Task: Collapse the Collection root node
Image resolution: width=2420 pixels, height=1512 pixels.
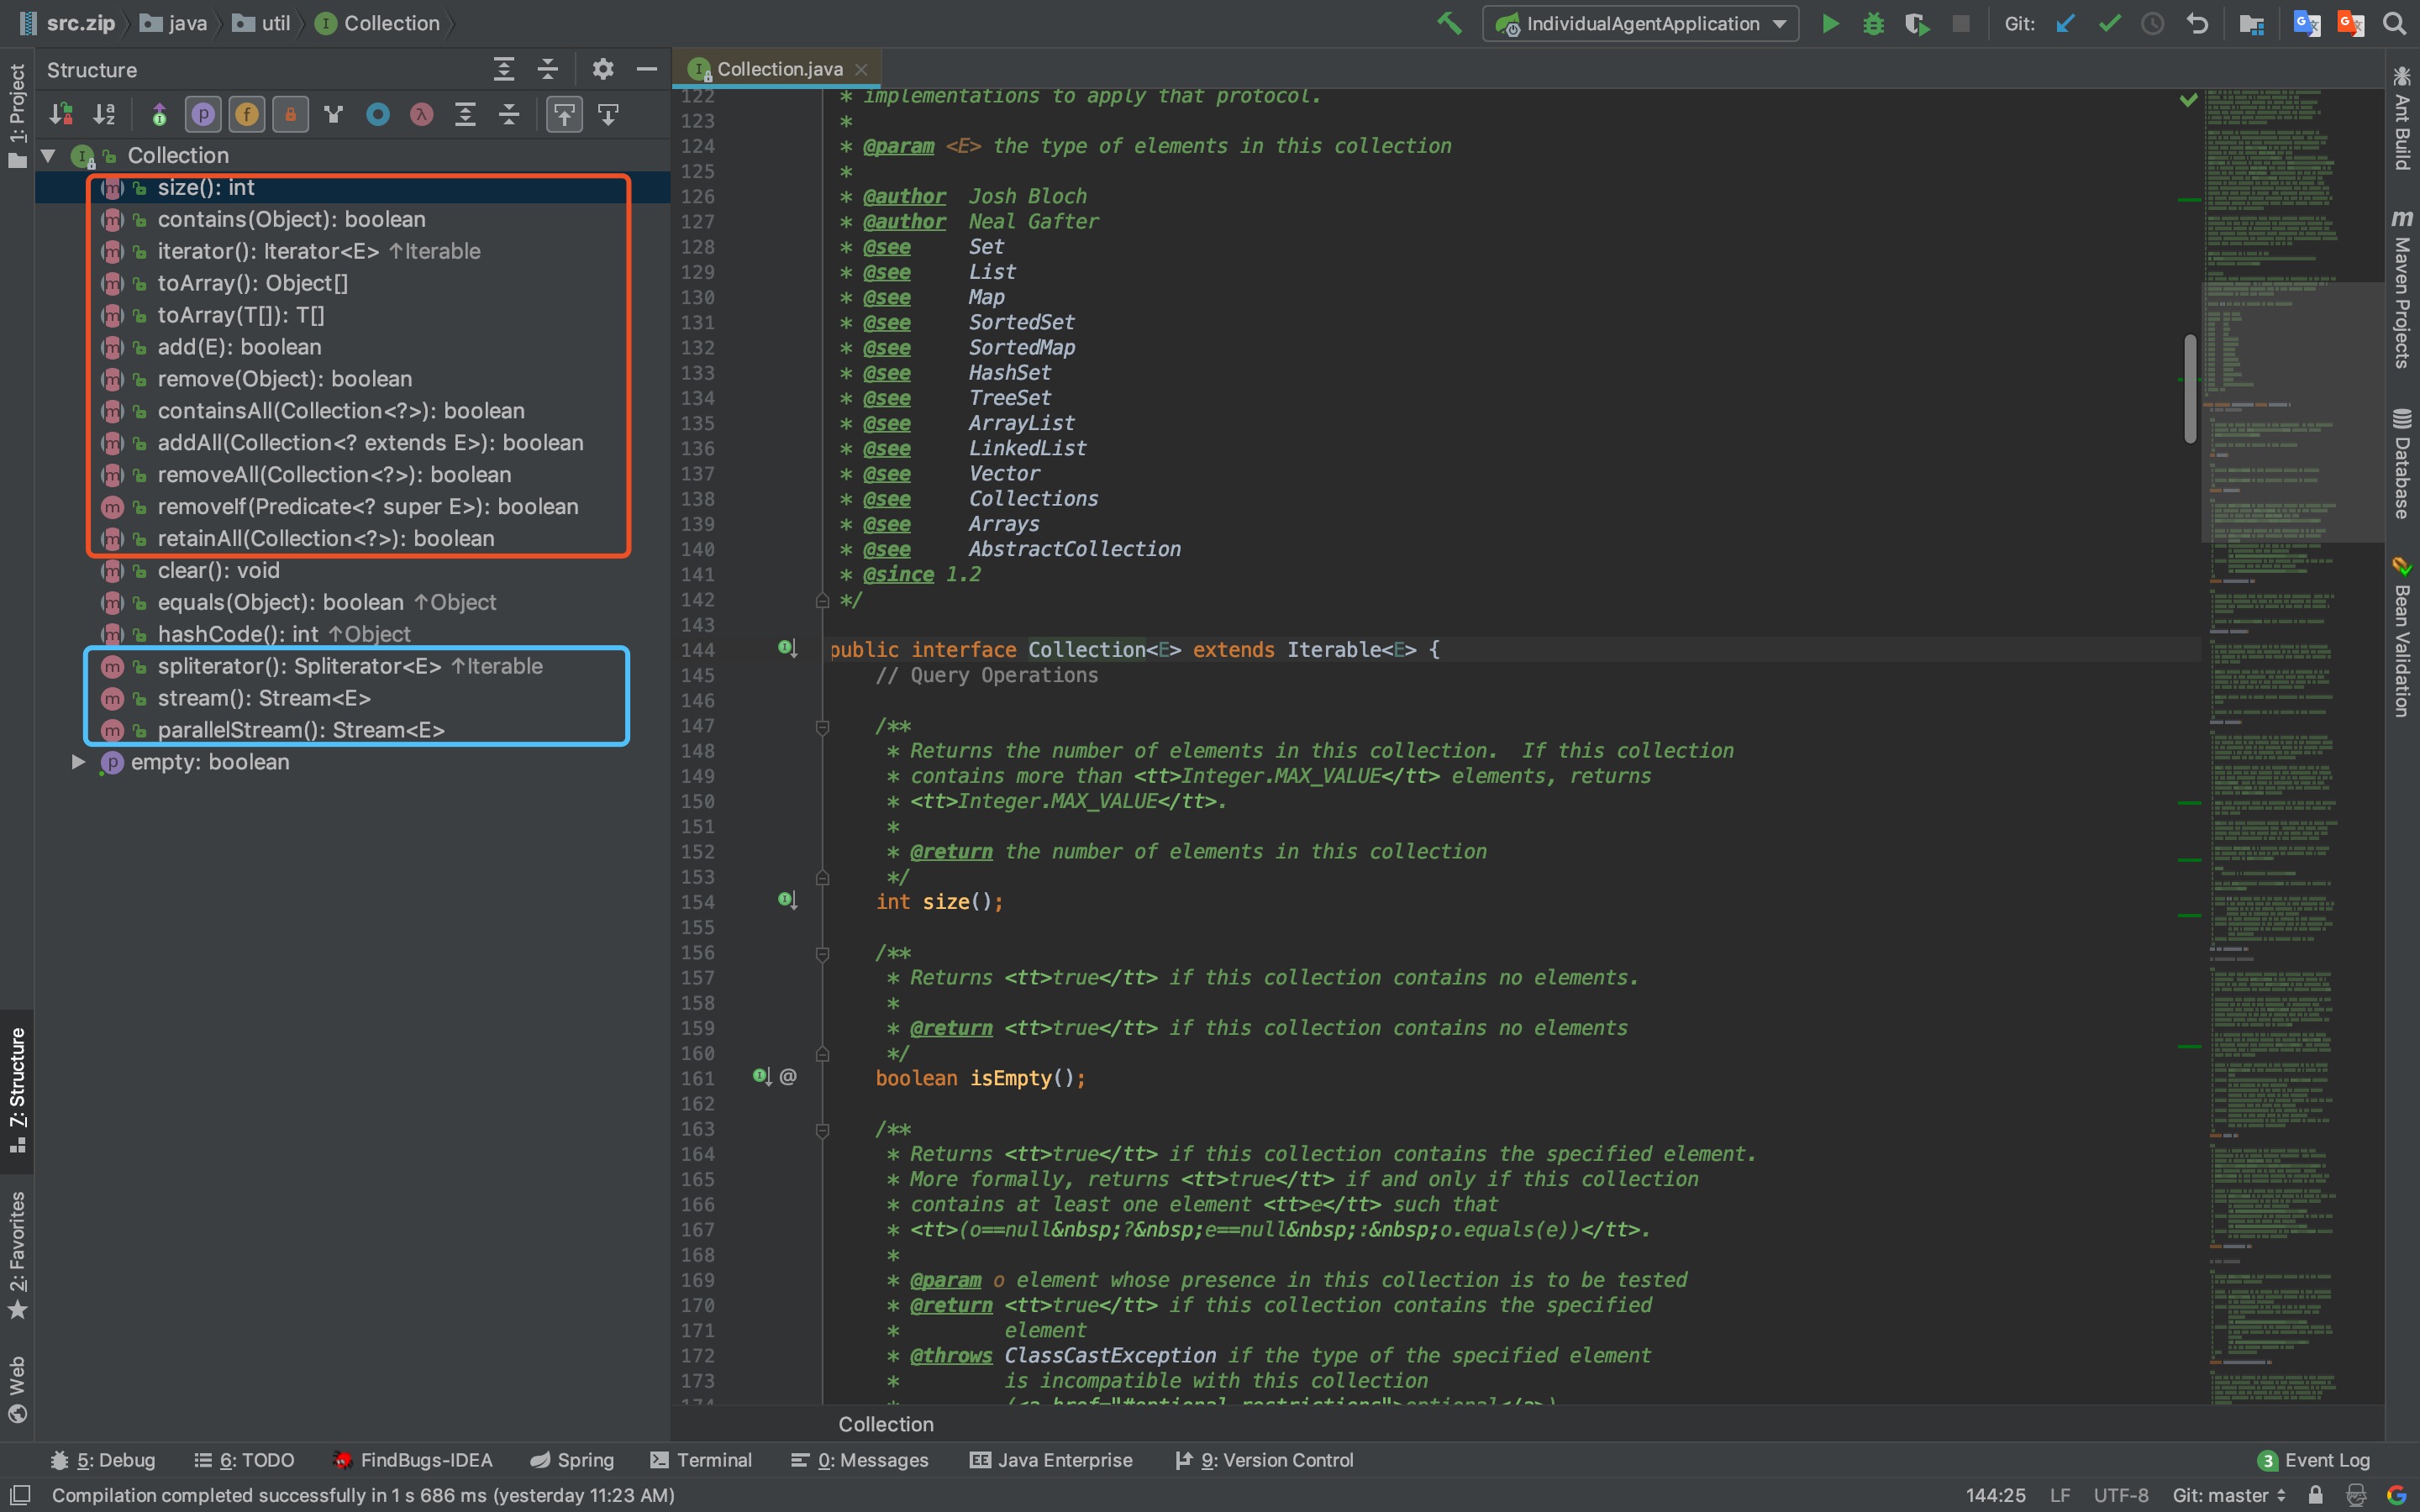Action: tap(48, 155)
